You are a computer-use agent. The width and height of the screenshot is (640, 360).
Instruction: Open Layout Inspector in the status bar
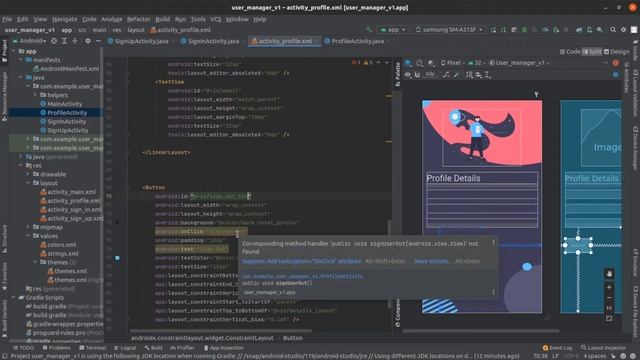(x=603, y=348)
